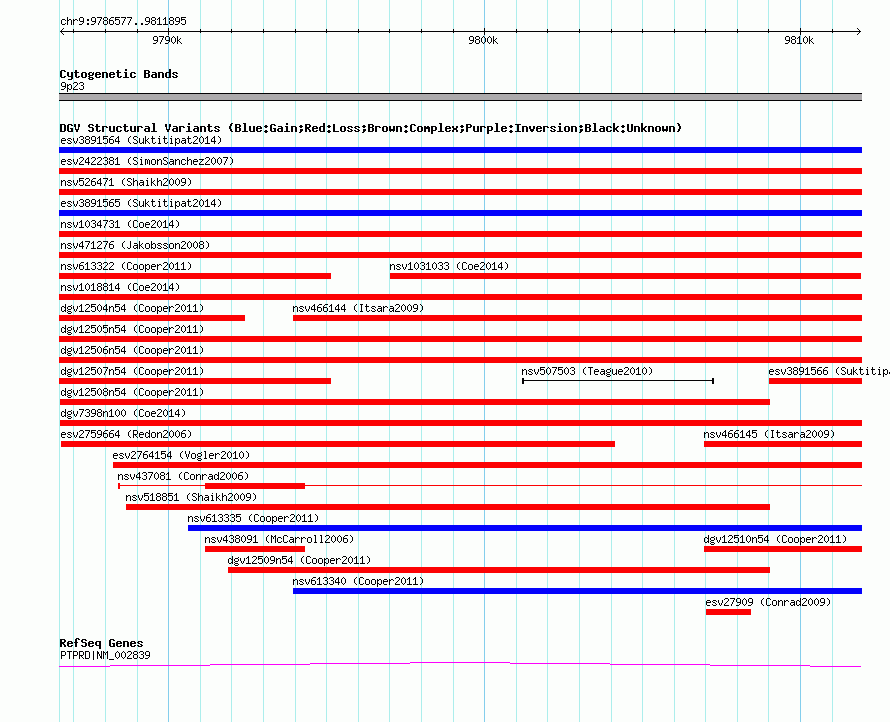Open the esv27909 (Conrad2009) label
The width and height of the screenshot is (890, 722).
click(768, 602)
